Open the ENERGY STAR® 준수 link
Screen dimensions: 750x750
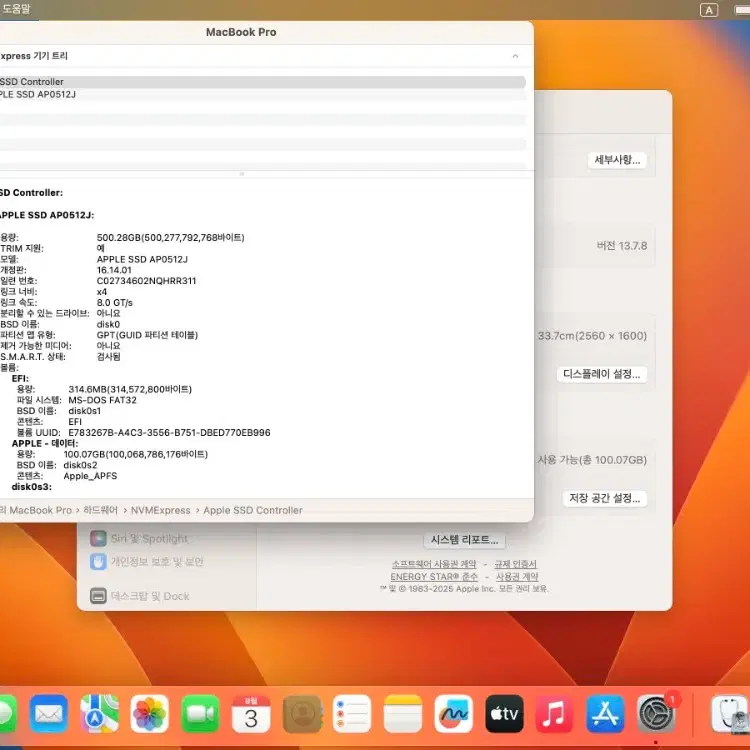(x=434, y=577)
